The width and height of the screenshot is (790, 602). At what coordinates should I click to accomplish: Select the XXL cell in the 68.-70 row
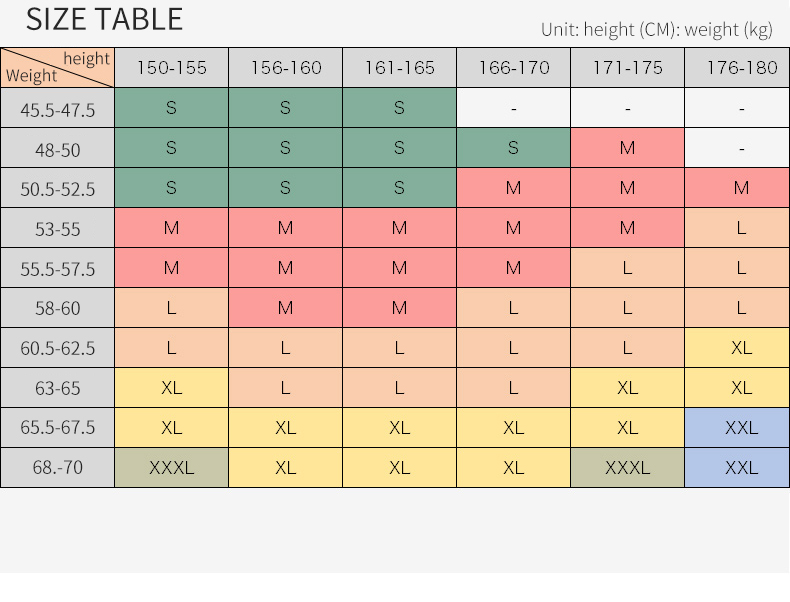click(741, 467)
